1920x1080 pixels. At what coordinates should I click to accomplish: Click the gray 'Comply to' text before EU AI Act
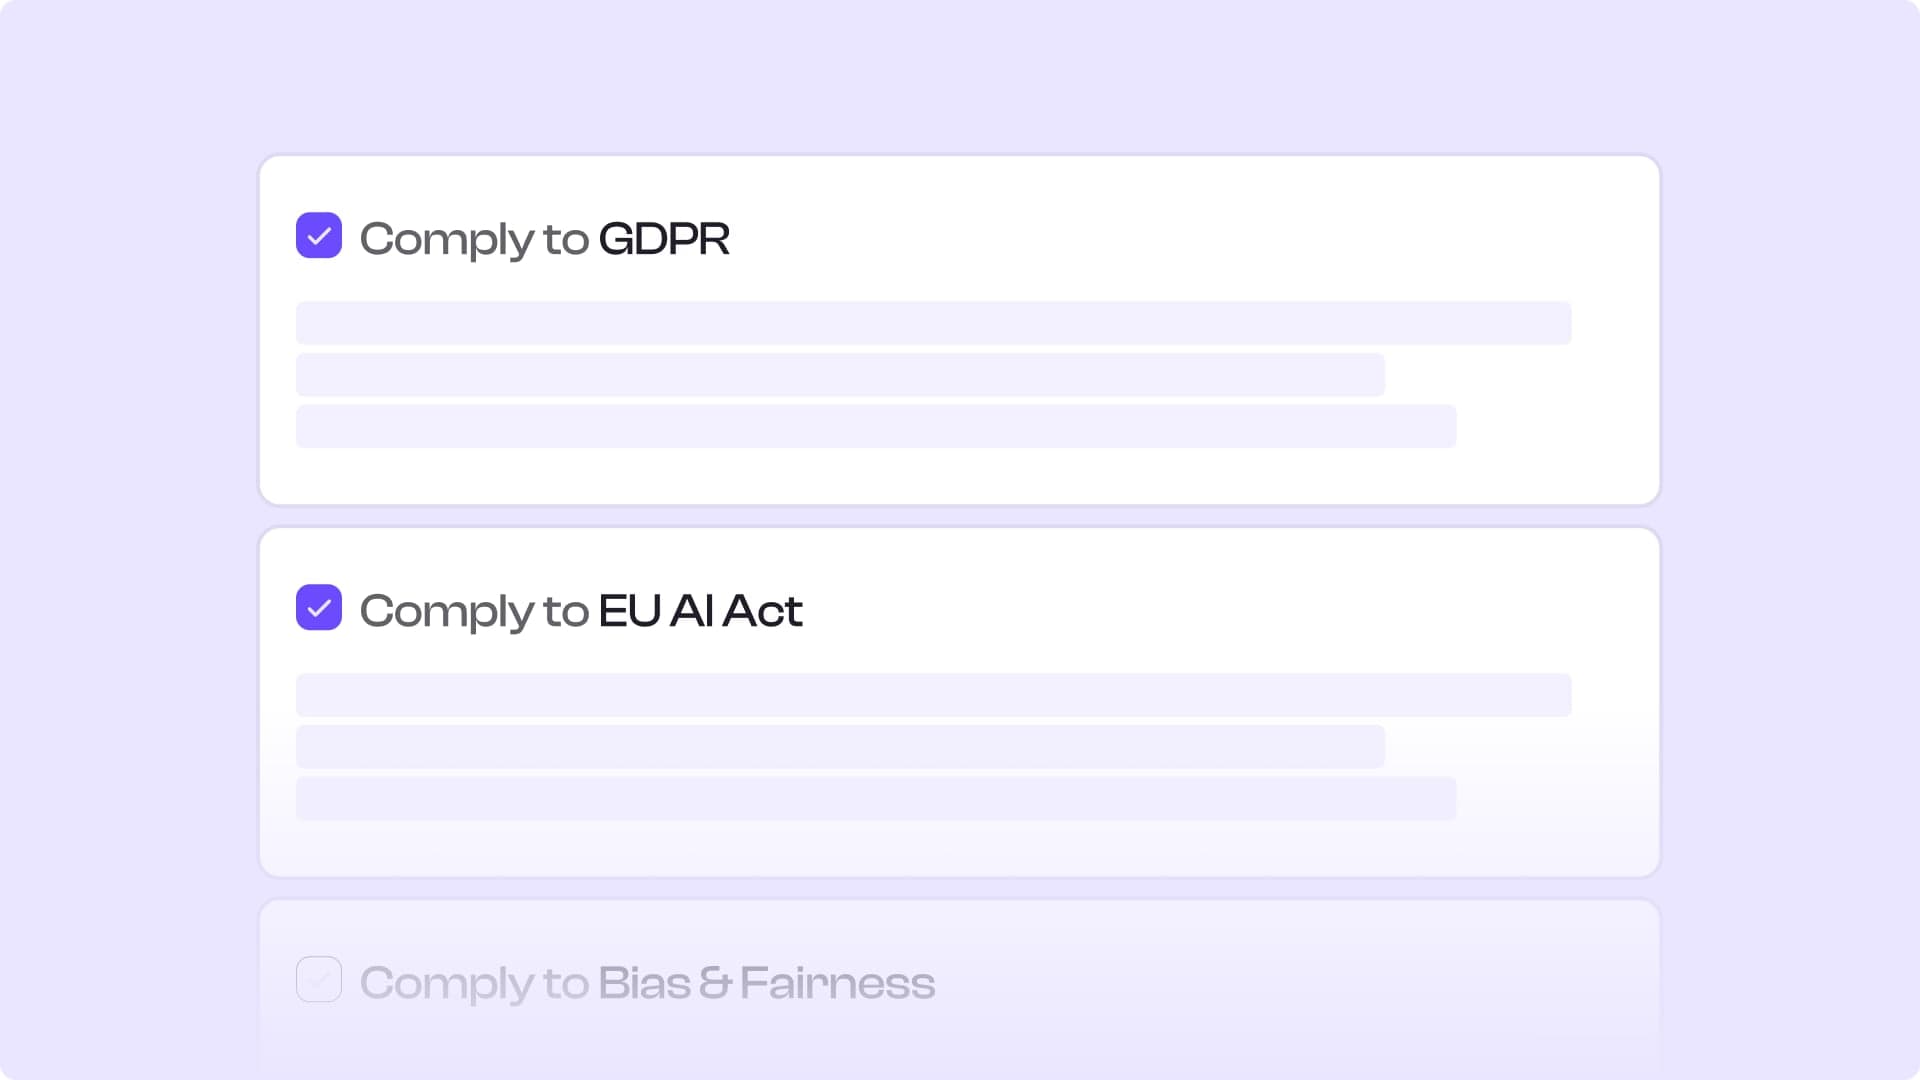point(474,613)
